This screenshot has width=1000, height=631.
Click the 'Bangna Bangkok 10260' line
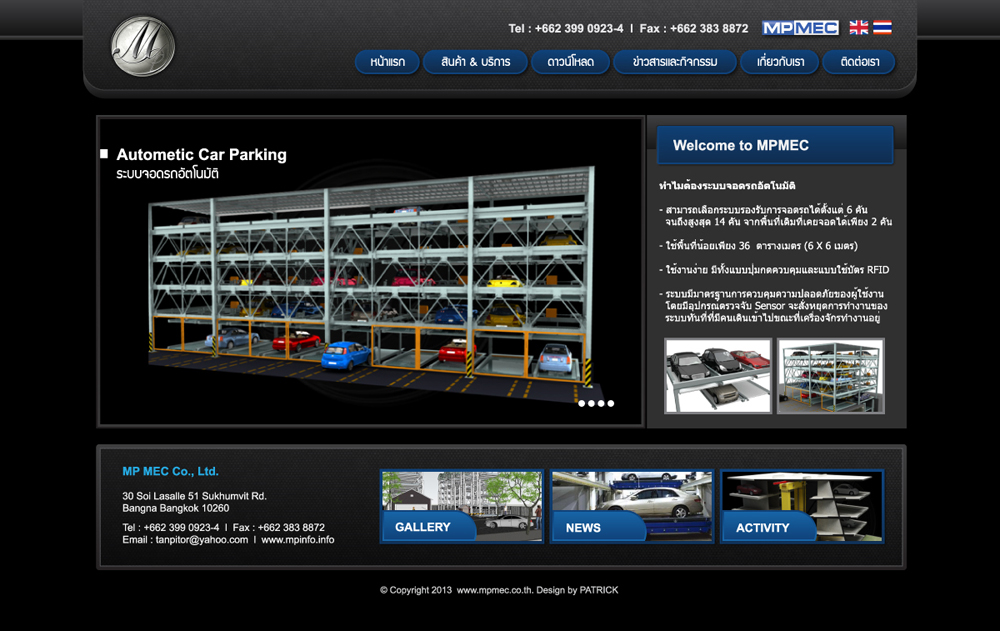(x=175, y=509)
